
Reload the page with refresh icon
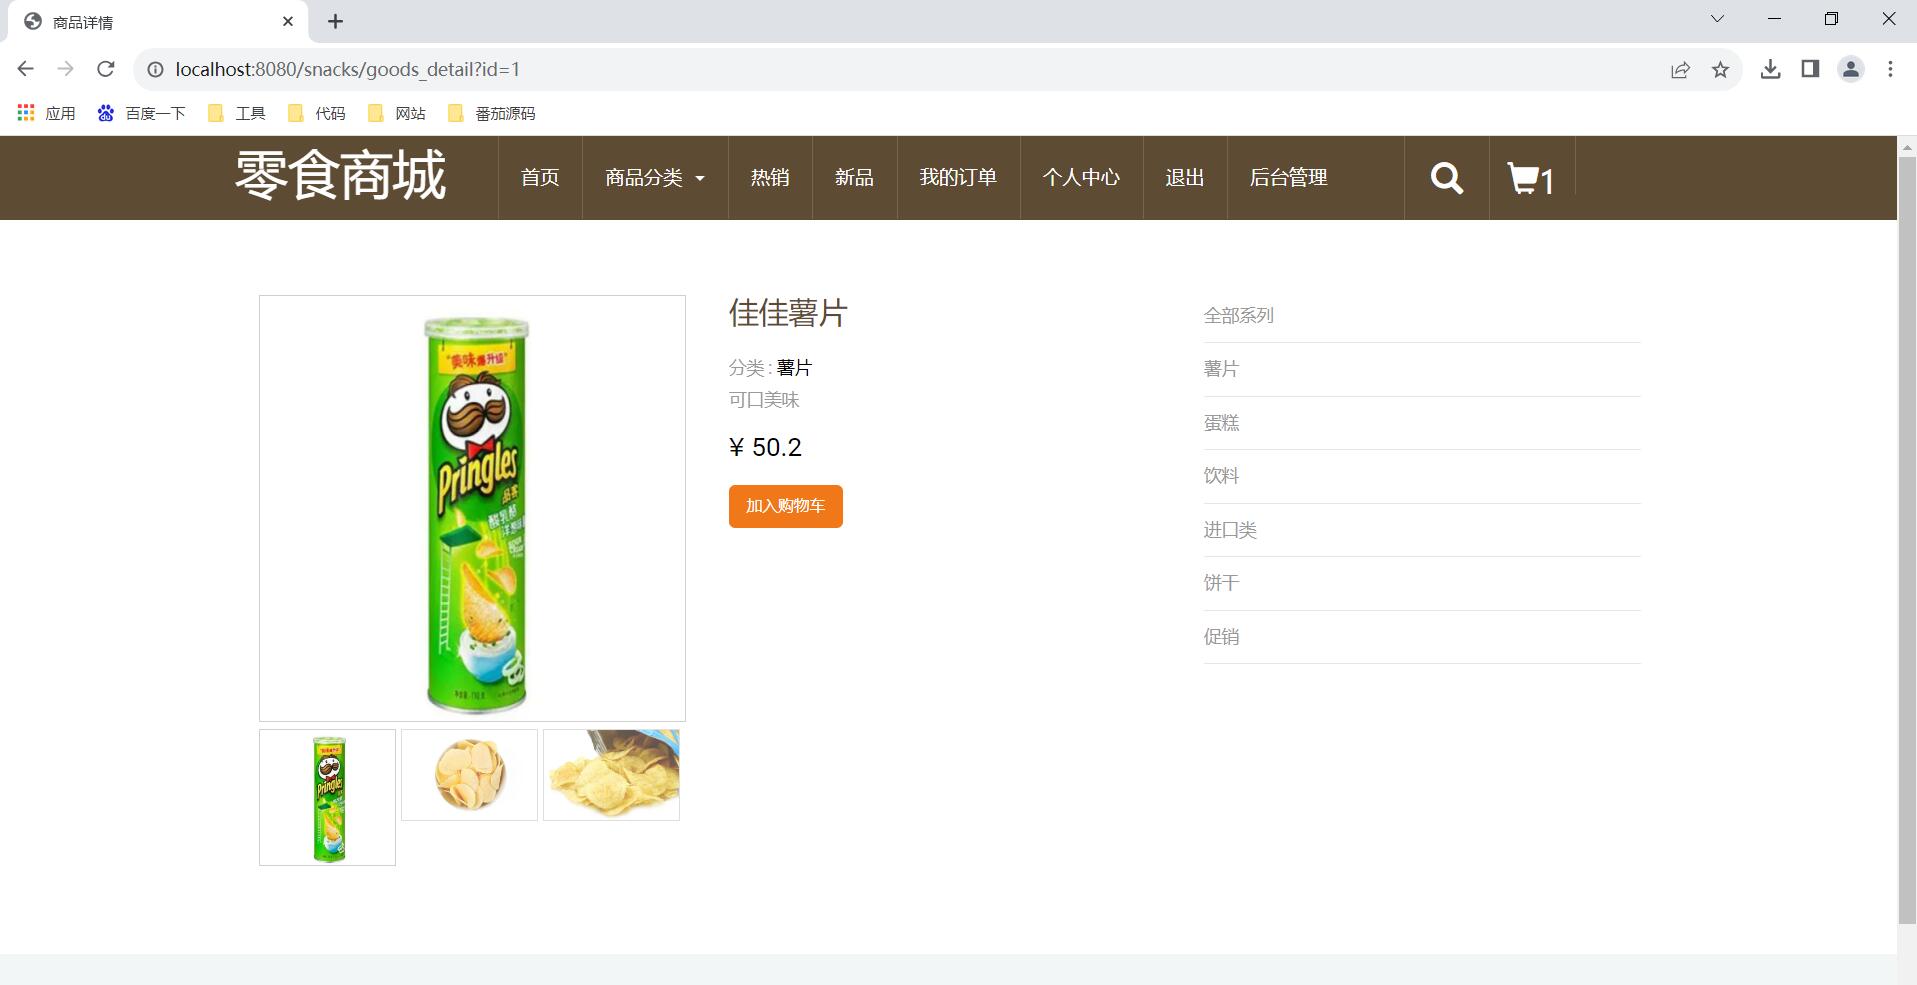106,69
